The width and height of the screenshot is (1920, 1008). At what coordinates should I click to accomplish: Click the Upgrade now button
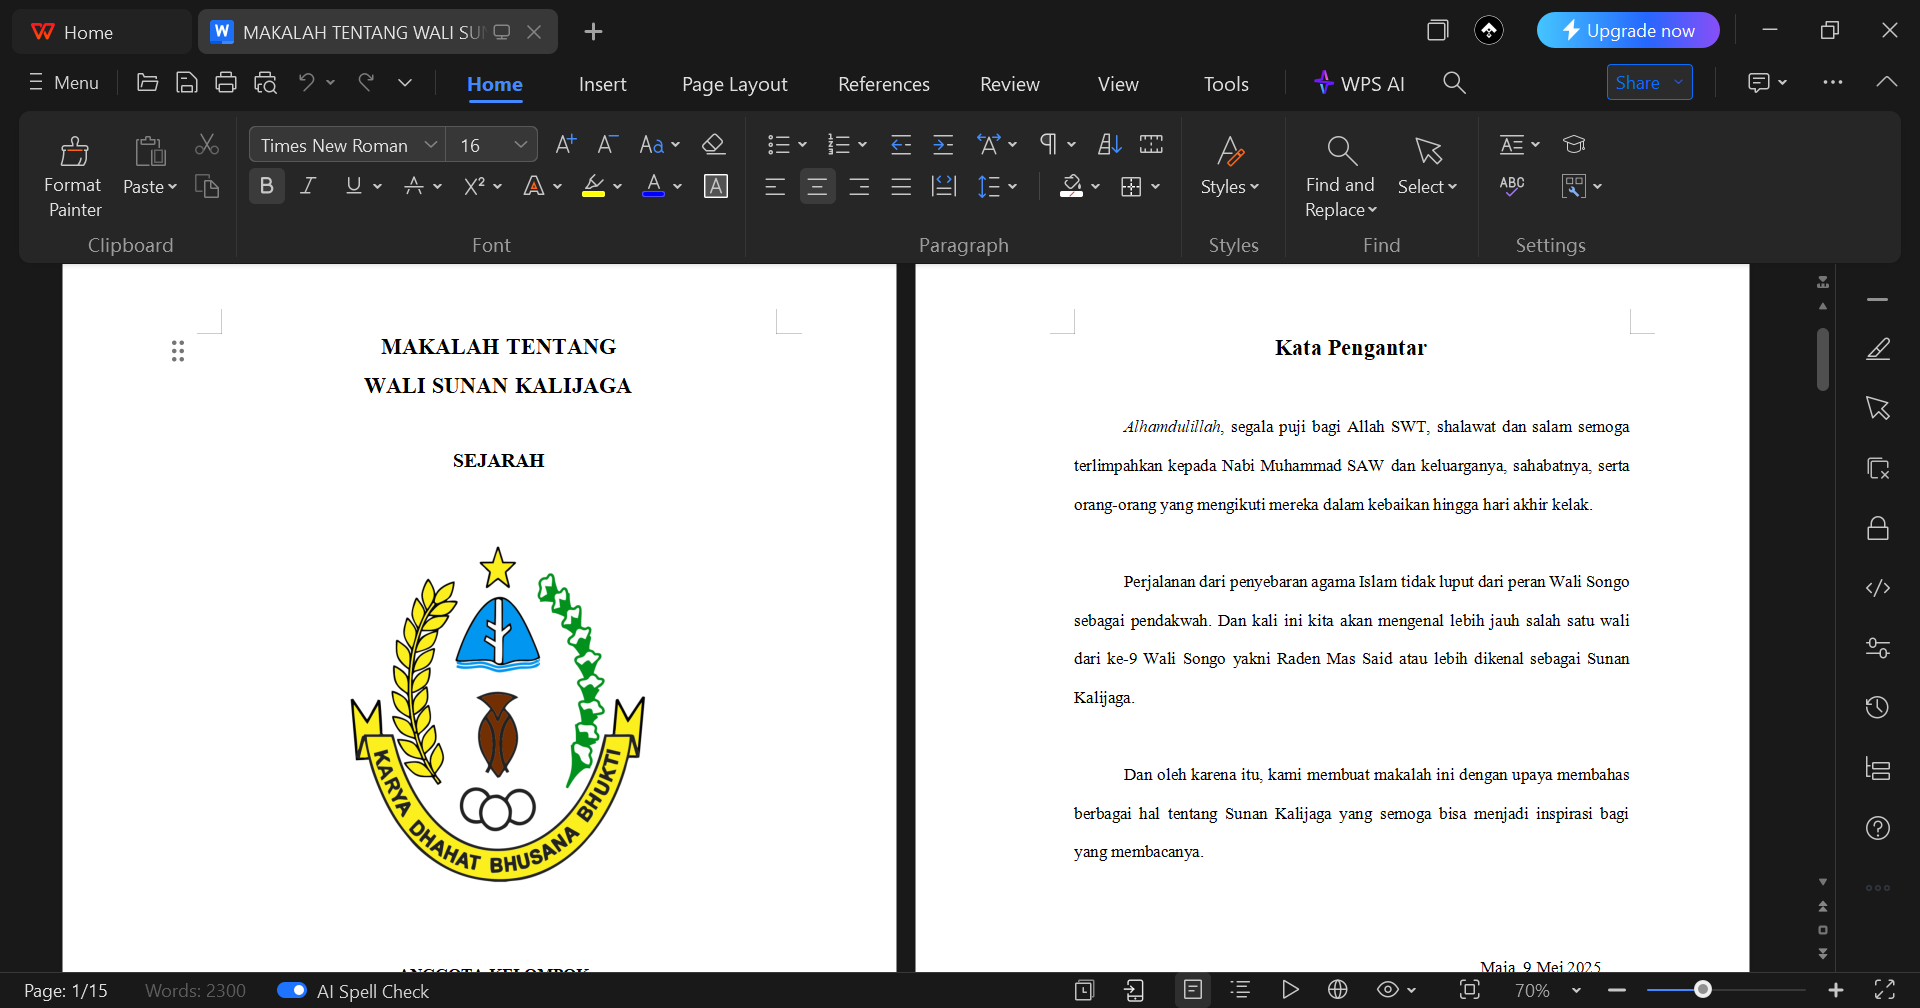pyautogui.click(x=1628, y=30)
